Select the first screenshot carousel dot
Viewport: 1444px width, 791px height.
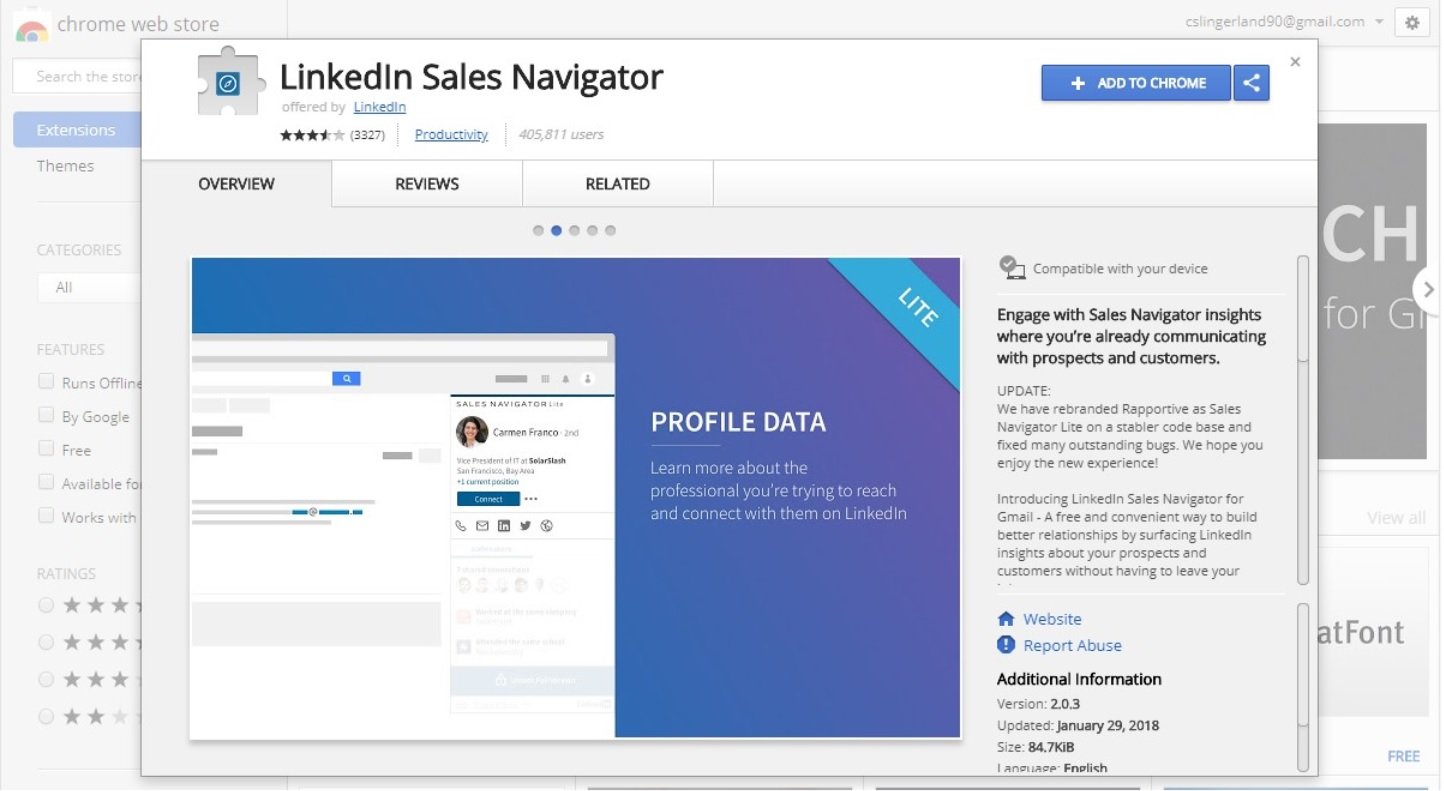point(538,230)
